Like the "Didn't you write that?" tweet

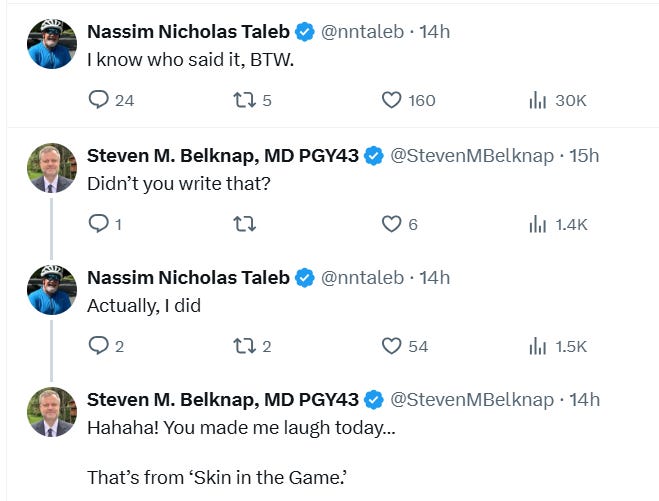(392, 224)
